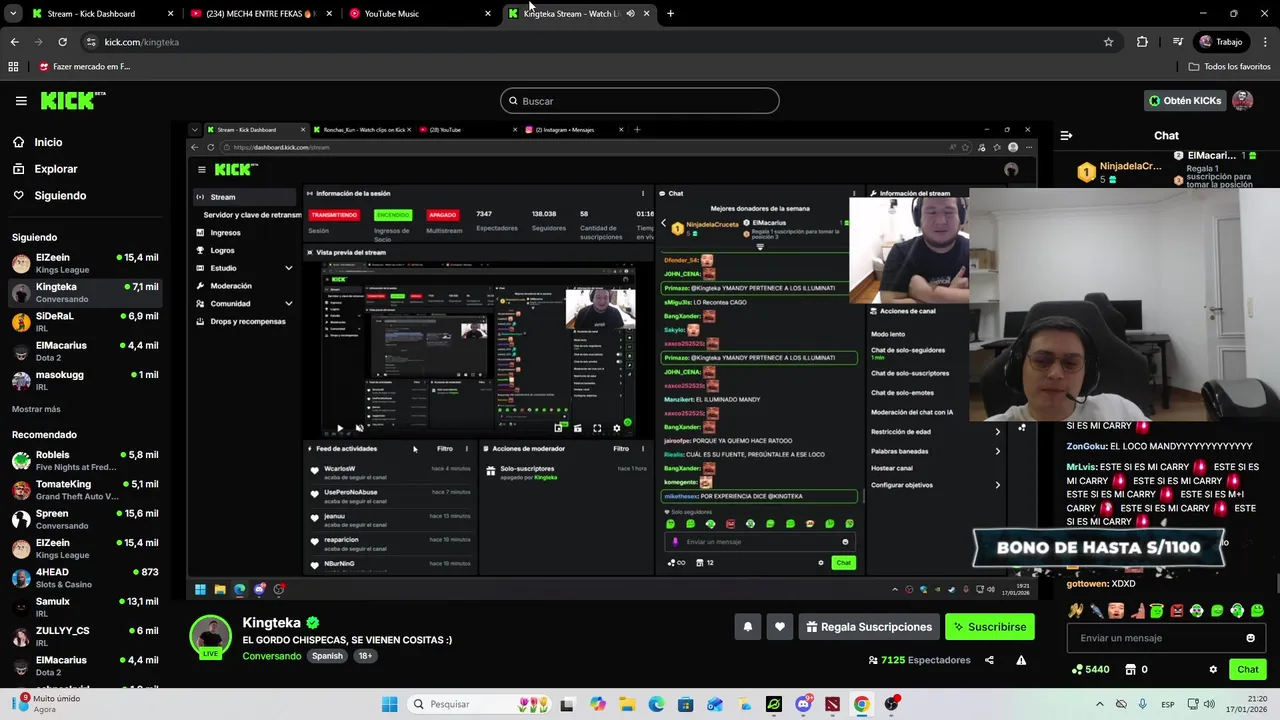Open Chrome extensions puzzle icon
Viewport: 1280px width, 720px height.
click(1142, 42)
